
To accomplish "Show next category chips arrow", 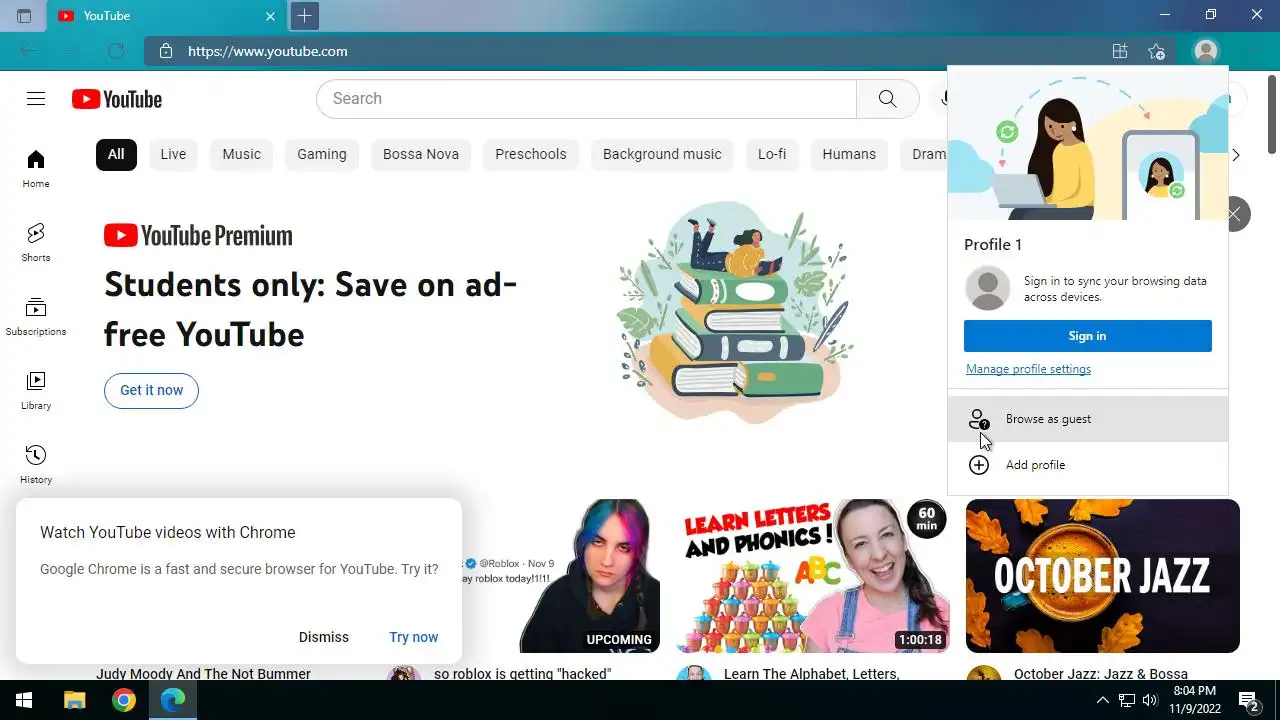I will coord(1236,154).
